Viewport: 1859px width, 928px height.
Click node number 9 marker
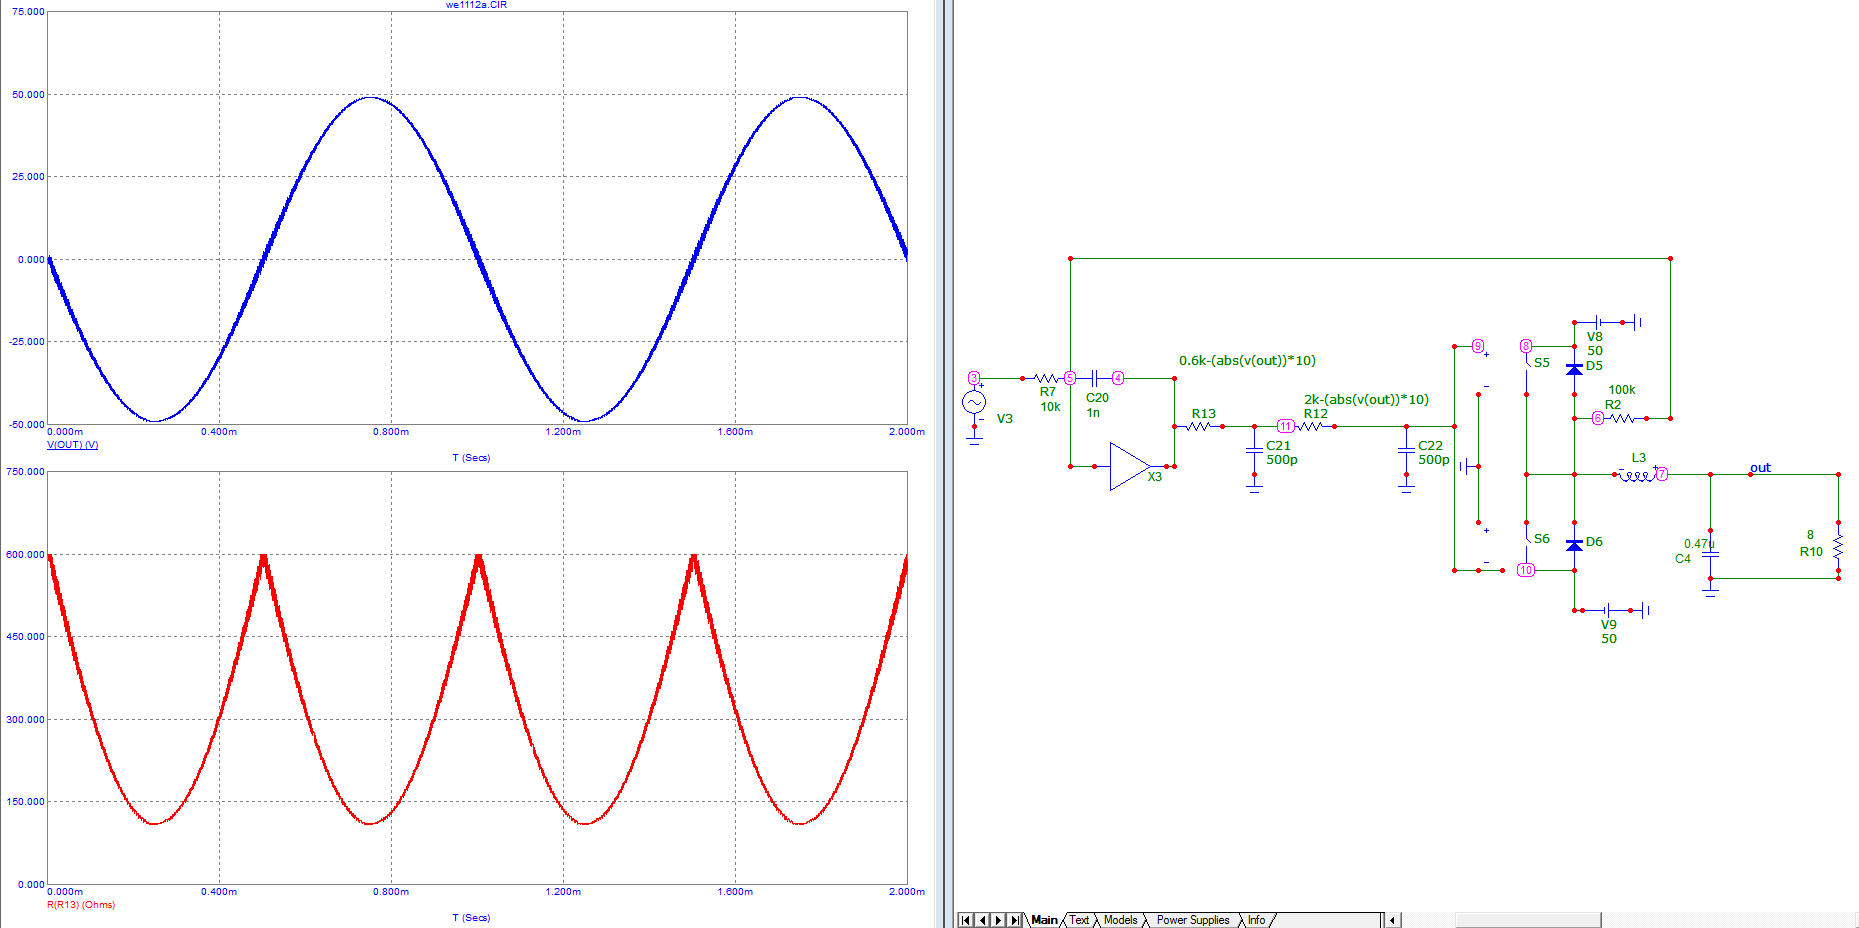tap(1477, 346)
